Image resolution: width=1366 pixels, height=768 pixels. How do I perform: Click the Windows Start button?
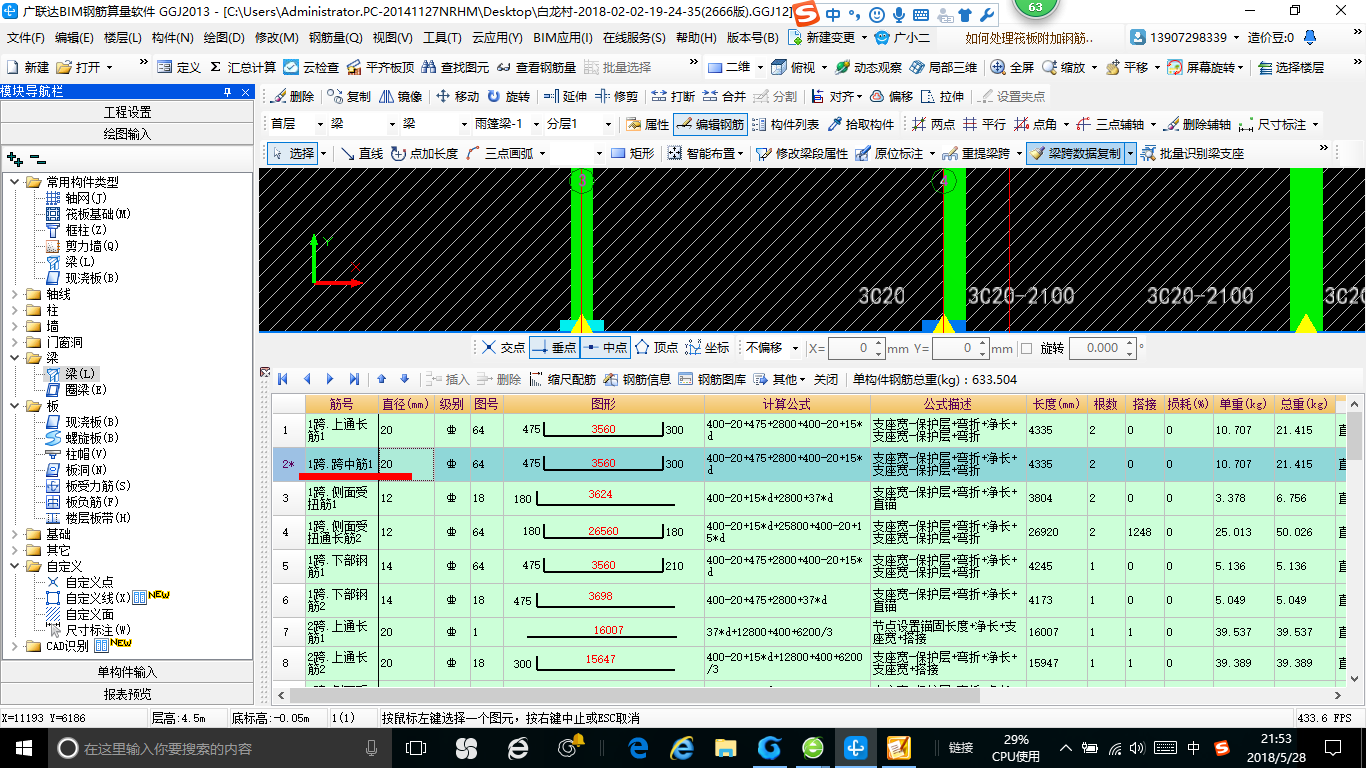tap(22, 748)
